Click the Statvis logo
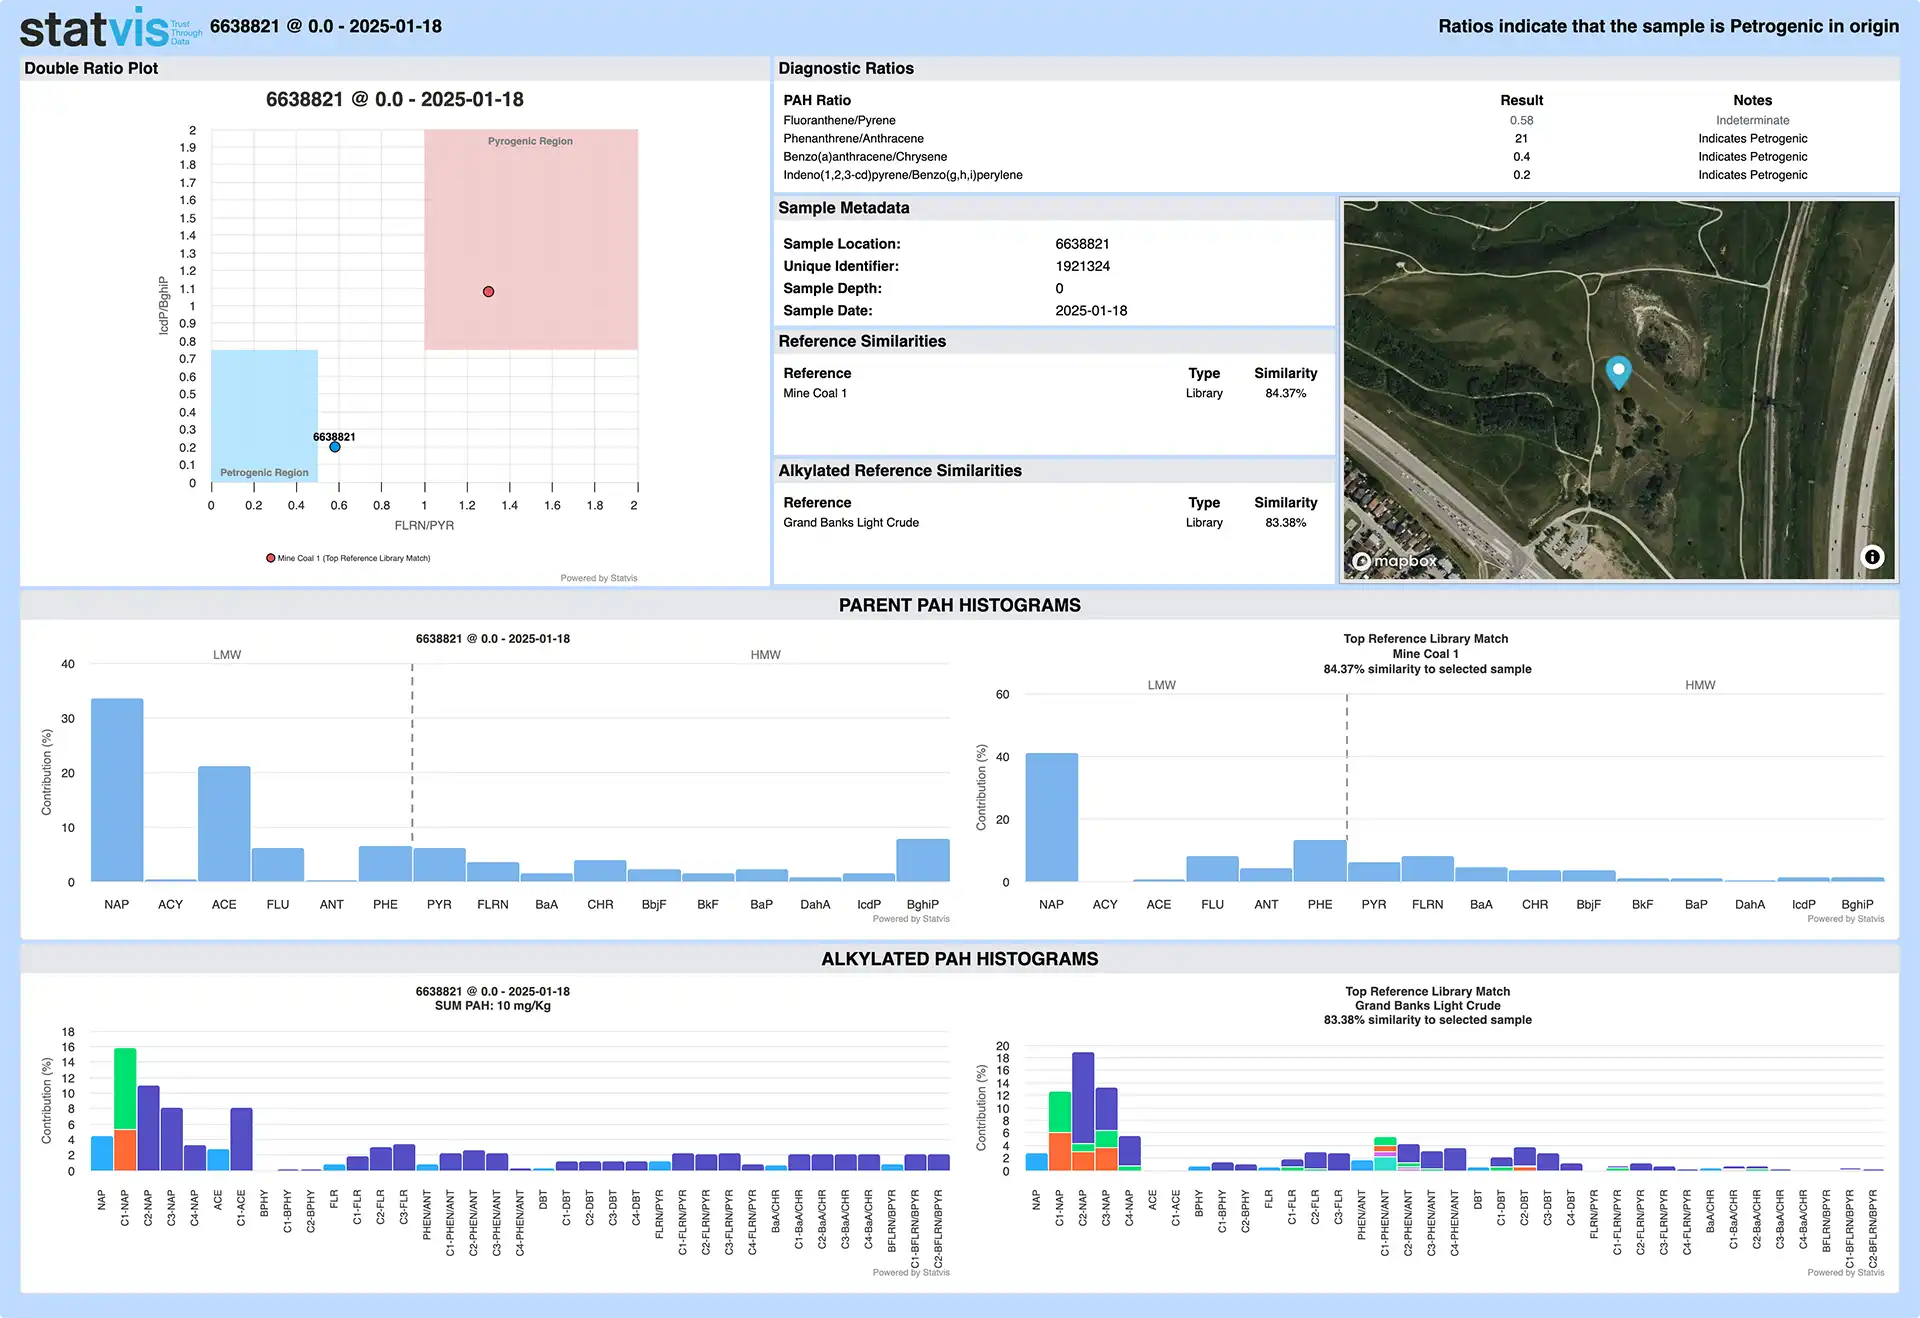The image size is (1920, 1318). pos(110,28)
